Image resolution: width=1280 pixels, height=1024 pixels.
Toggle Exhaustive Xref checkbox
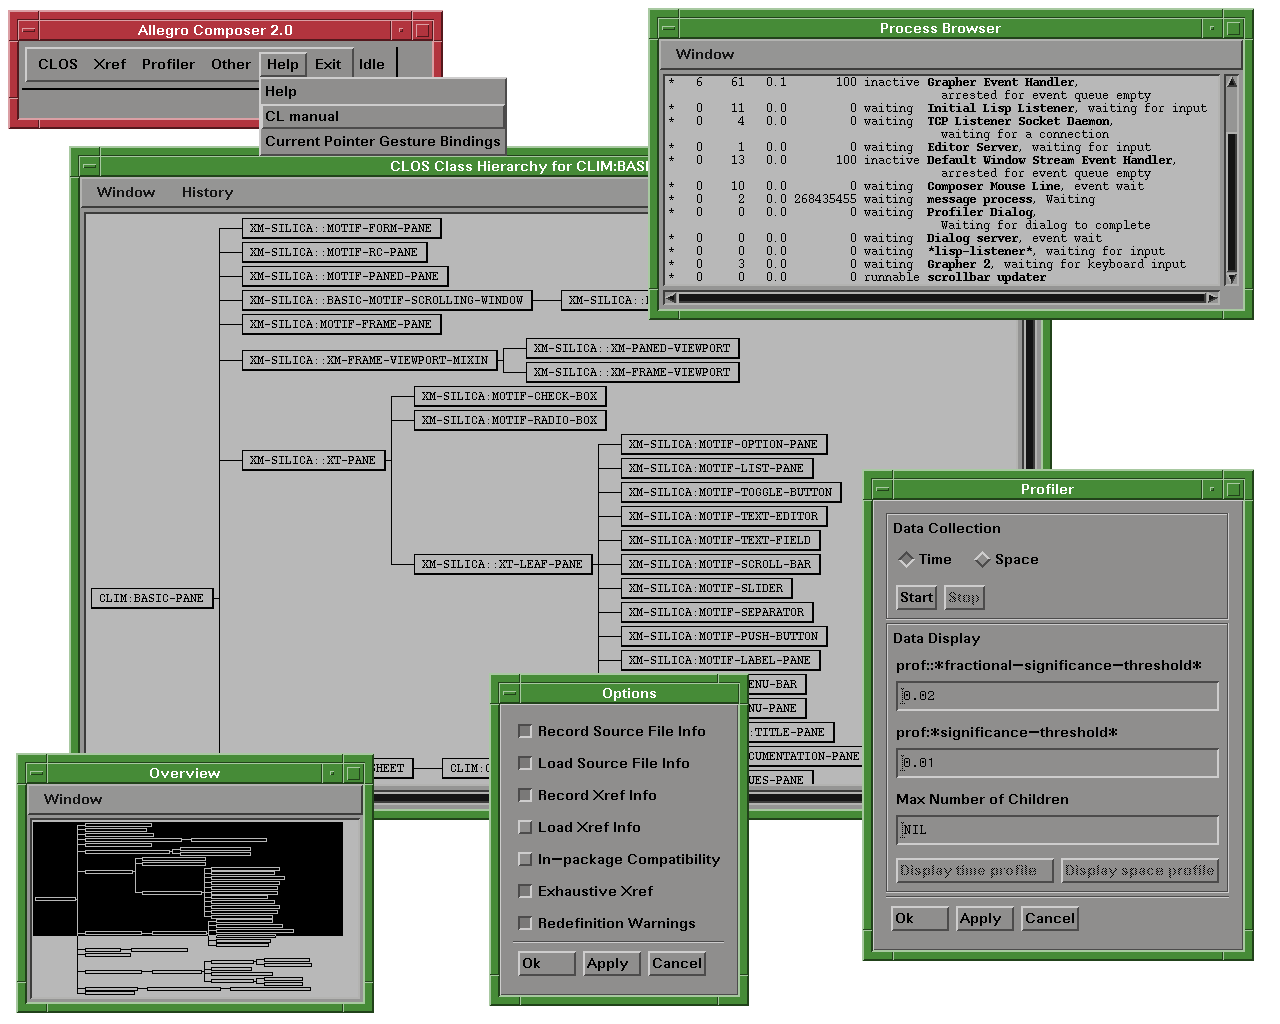click(x=585, y=891)
